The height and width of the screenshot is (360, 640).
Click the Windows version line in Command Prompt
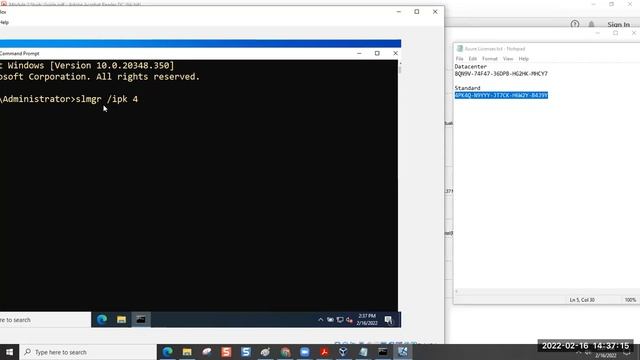pyautogui.click(x=87, y=66)
